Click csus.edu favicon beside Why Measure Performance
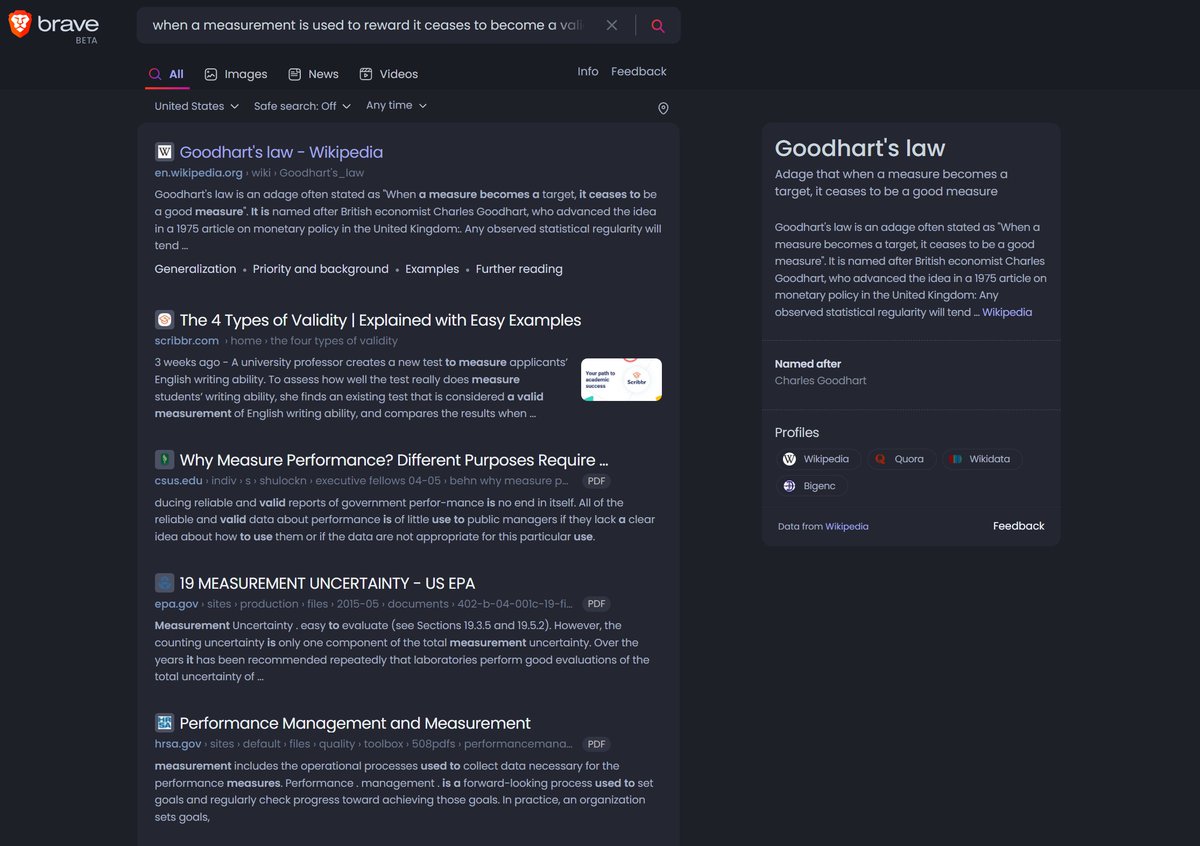 (x=165, y=460)
